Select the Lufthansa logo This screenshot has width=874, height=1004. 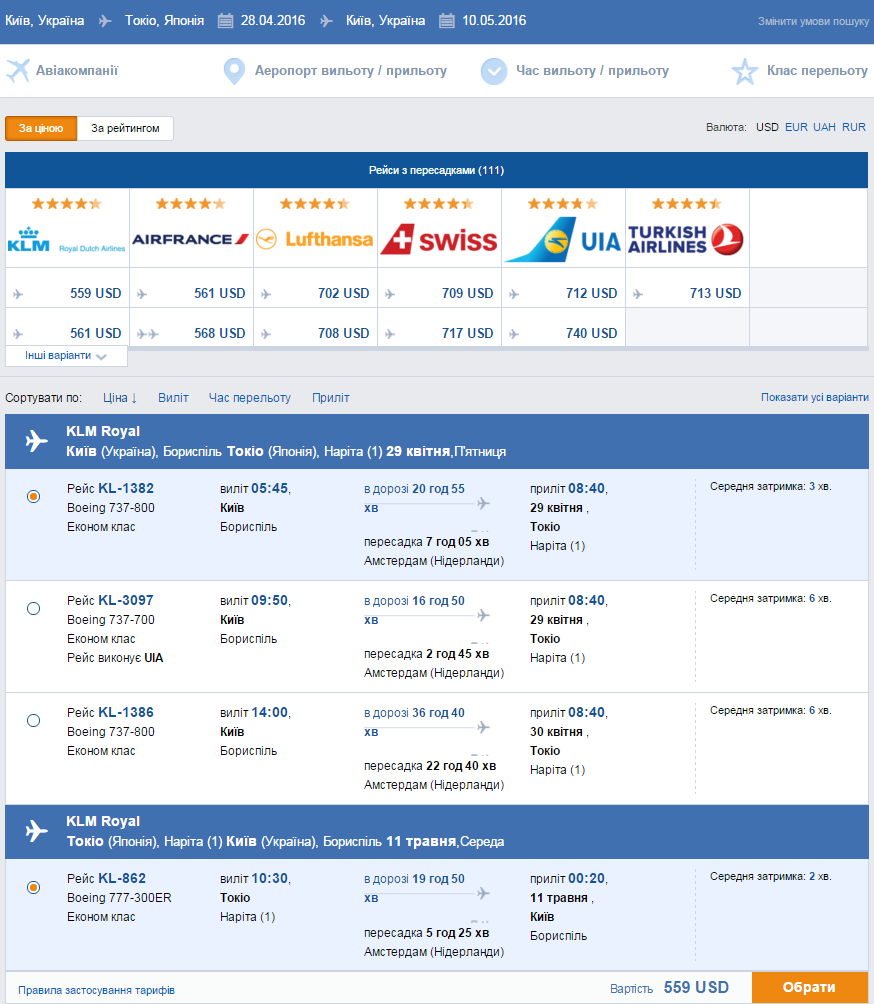point(314,239)
